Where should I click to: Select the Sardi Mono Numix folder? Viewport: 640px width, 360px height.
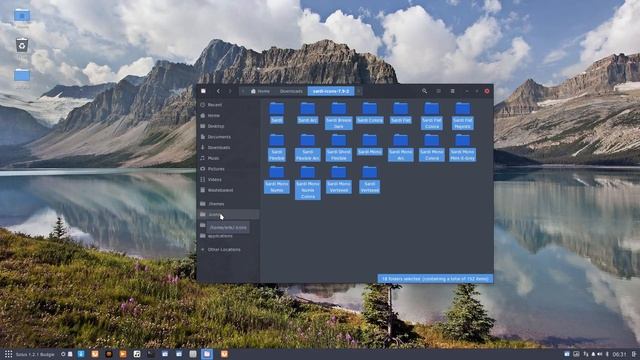coord(277,179)
